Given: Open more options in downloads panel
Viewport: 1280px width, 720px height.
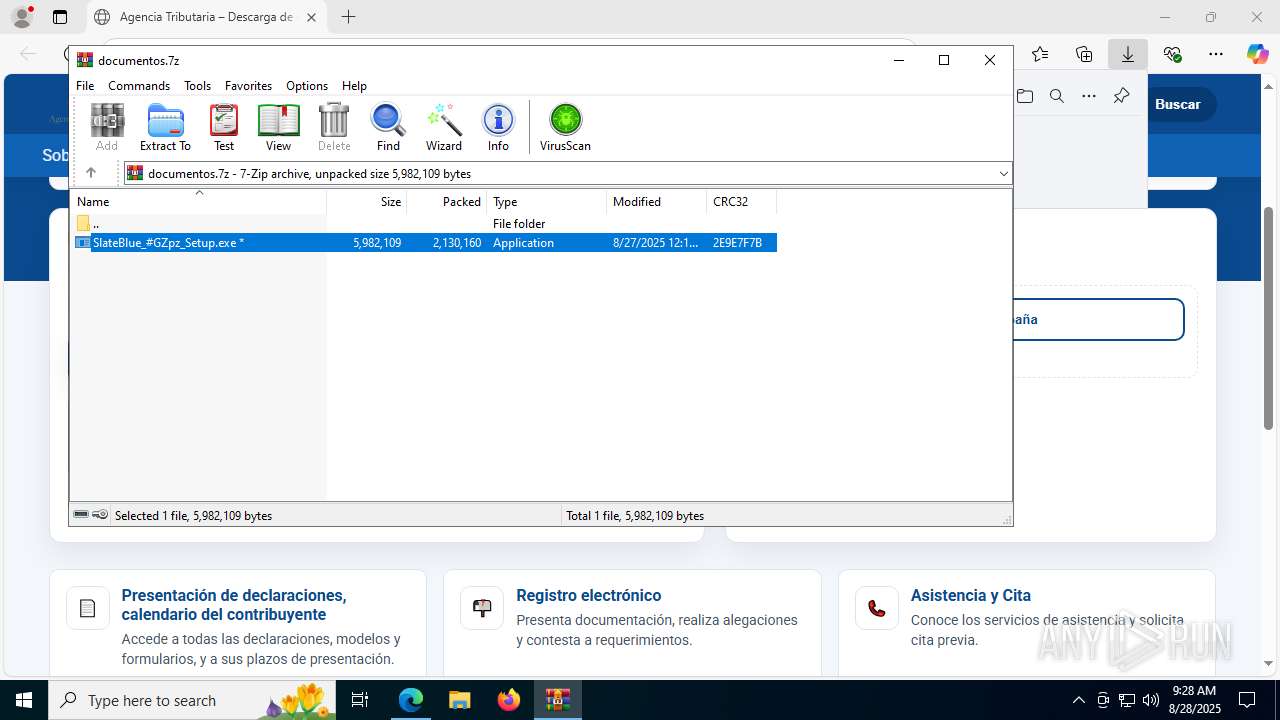Looking at the screenshot, I should (x=1089, y=96).
